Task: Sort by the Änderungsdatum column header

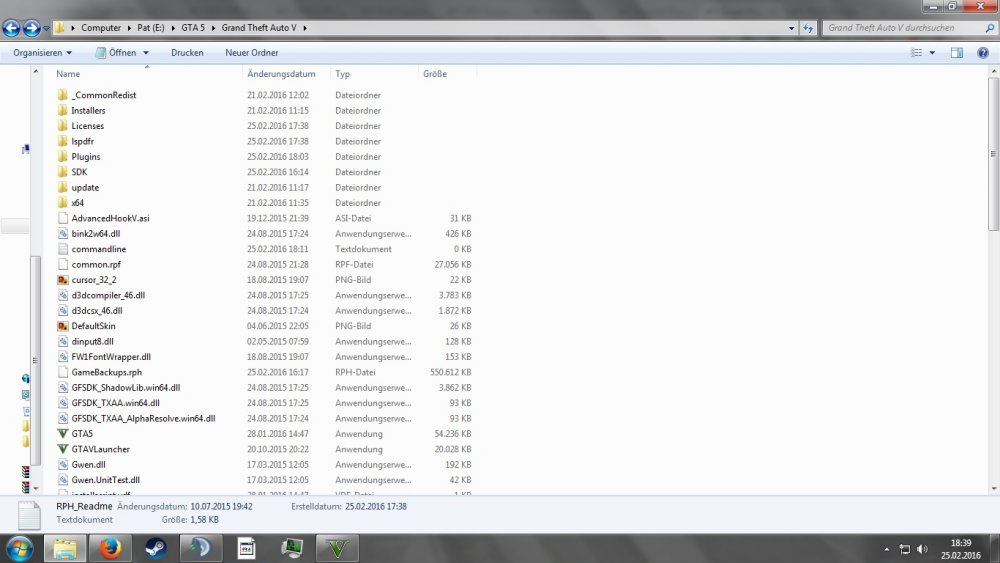Action: pos(286,74)
